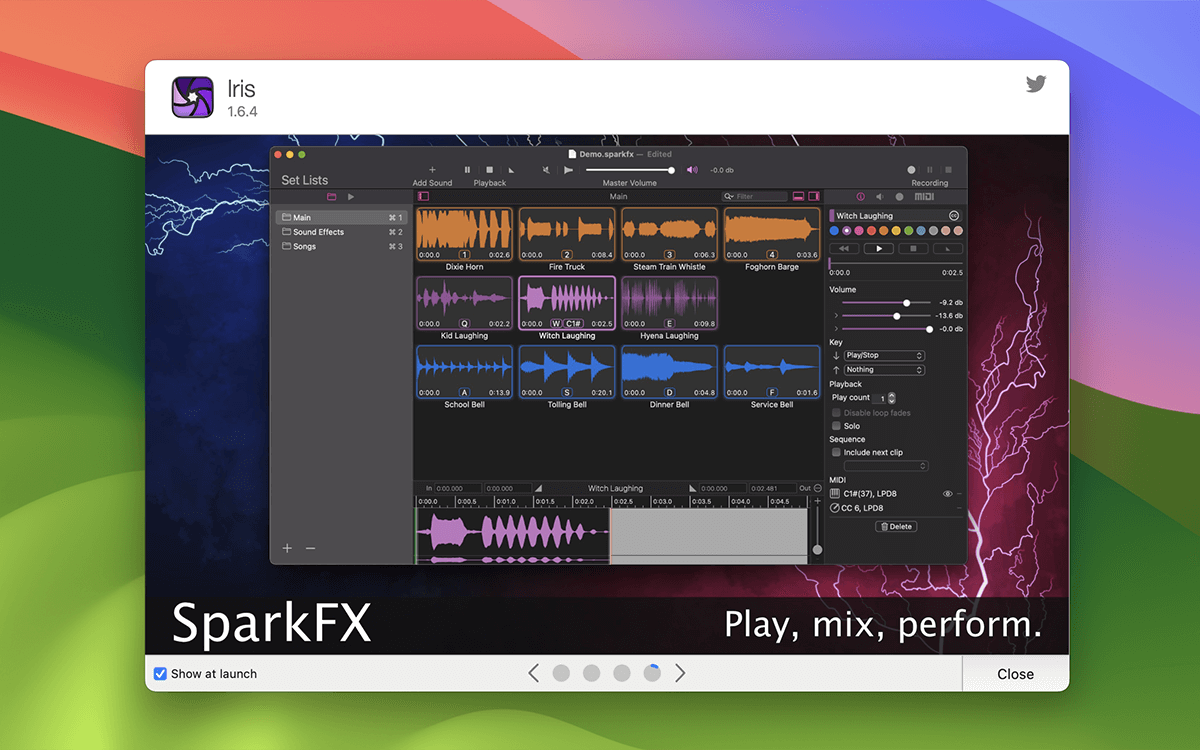Enable the Solo checkbox
This screenshot has width=1200, height=750.
(x=836, y=426)
